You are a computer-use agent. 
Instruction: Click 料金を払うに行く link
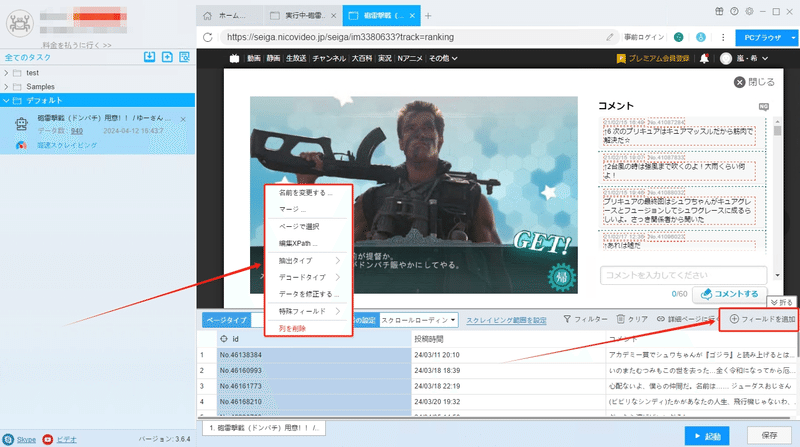(77, 45)
